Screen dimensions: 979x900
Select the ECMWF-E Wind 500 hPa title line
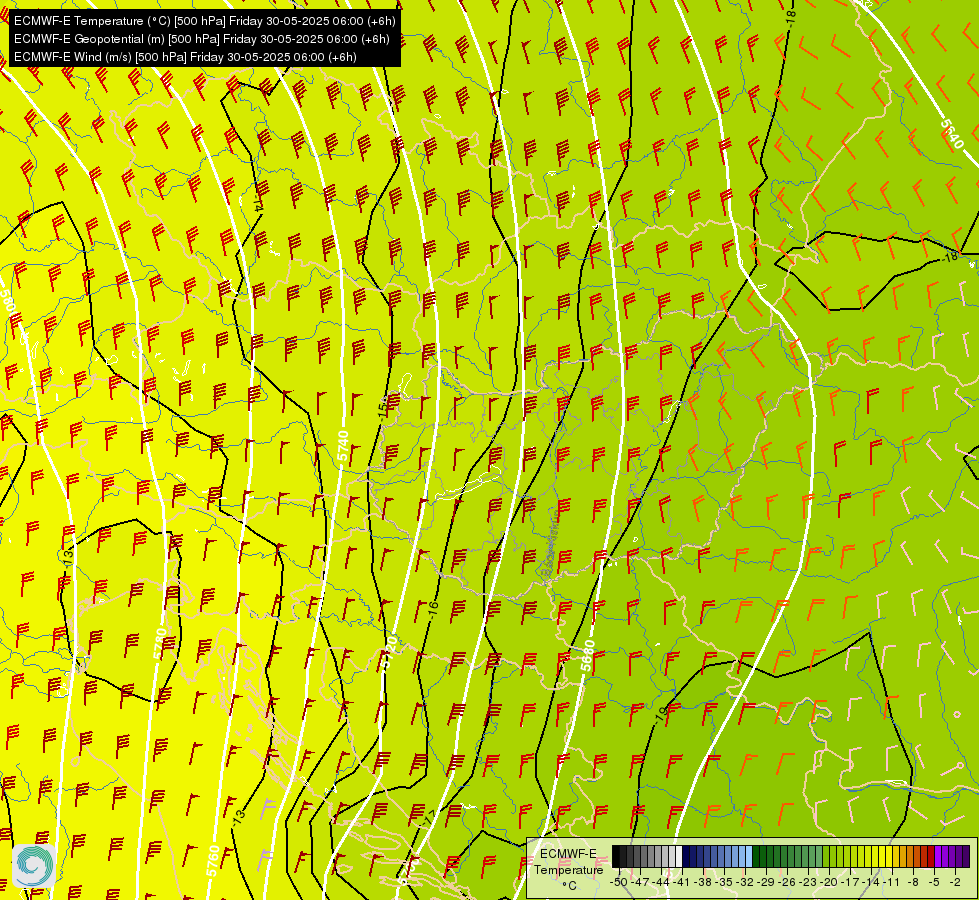[185, 57]
